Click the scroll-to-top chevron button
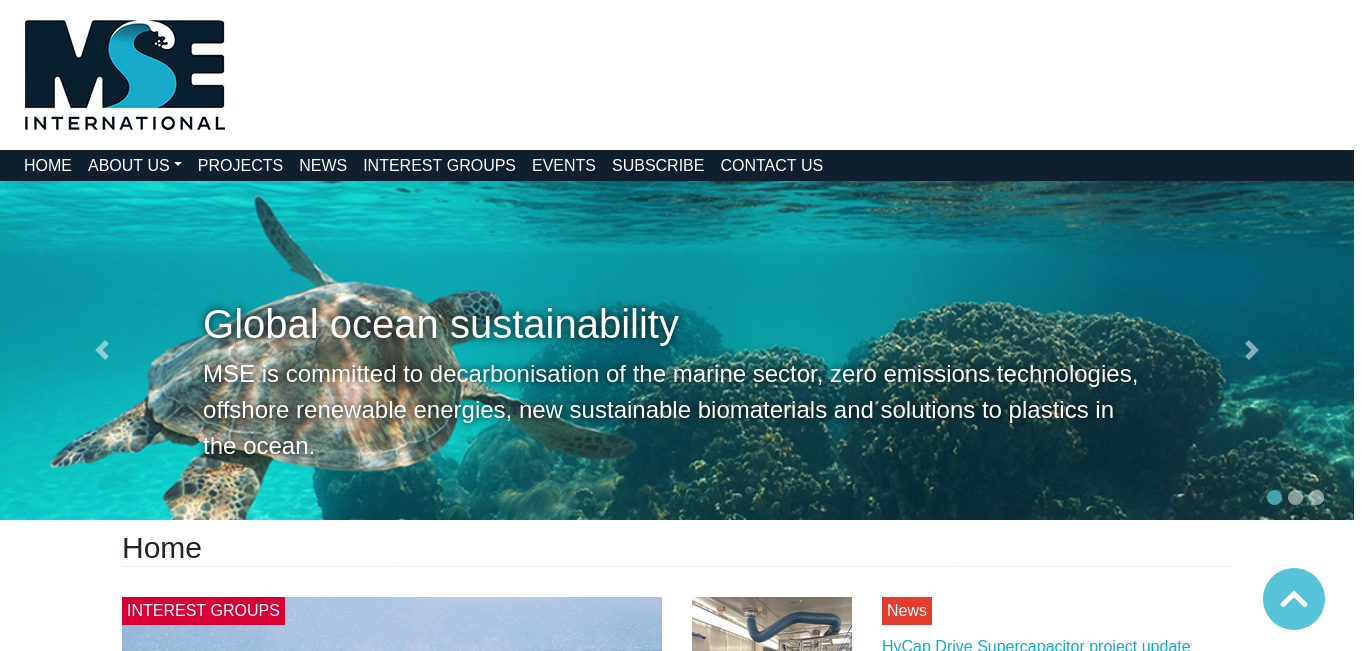Screen dimensions: 1366x651 [1294, 599]
